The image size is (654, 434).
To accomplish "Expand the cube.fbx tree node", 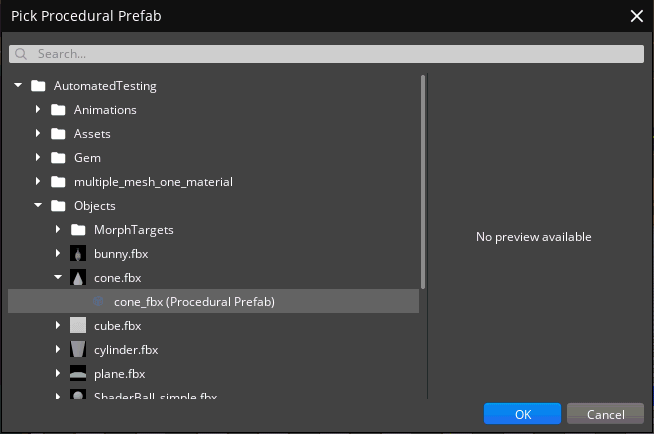I will [x=58, y=326].
